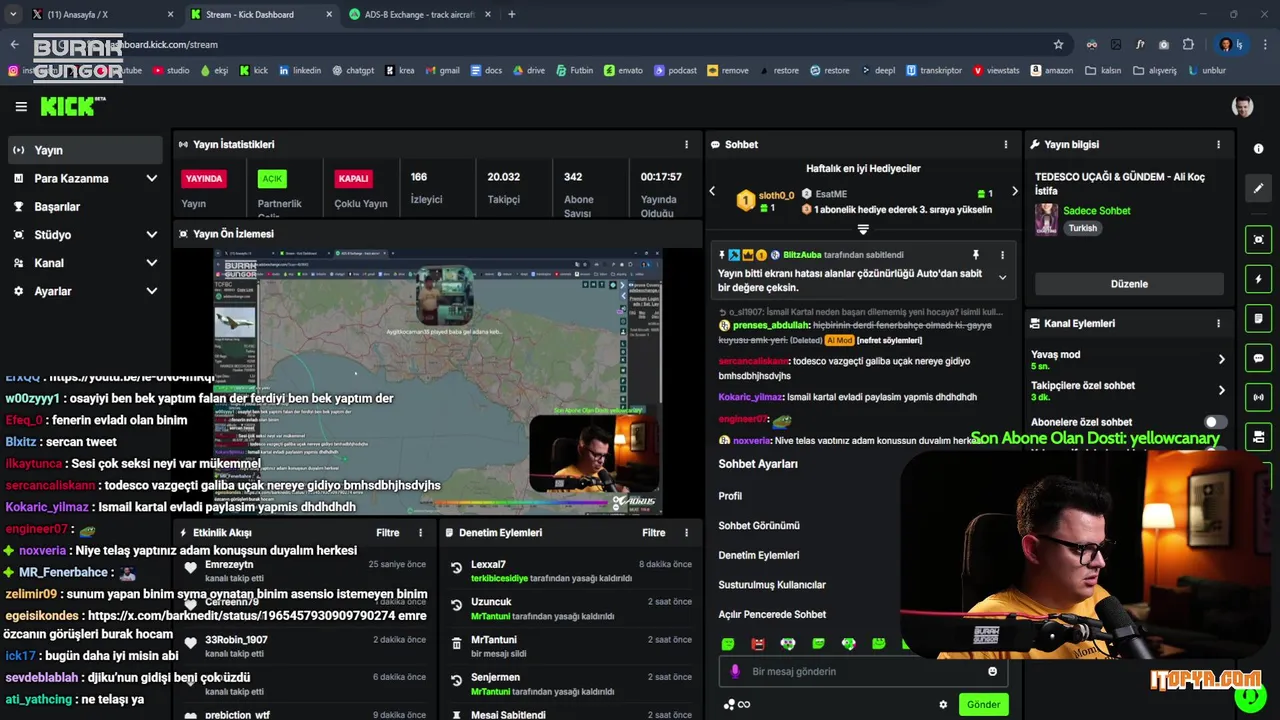
Task: Toggle Abonelere özel sohbet switch
Action: pos(1215,422)
